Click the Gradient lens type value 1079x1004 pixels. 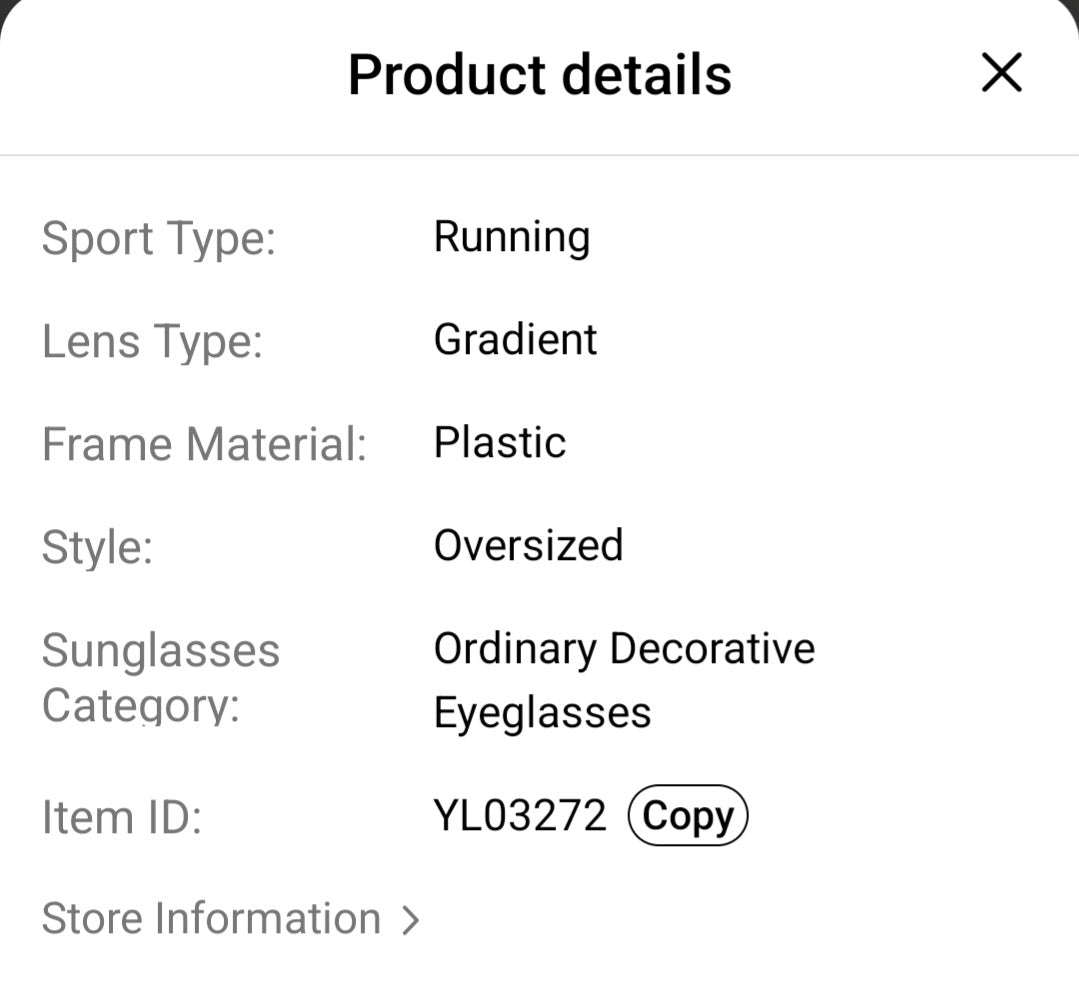point(515,340)
